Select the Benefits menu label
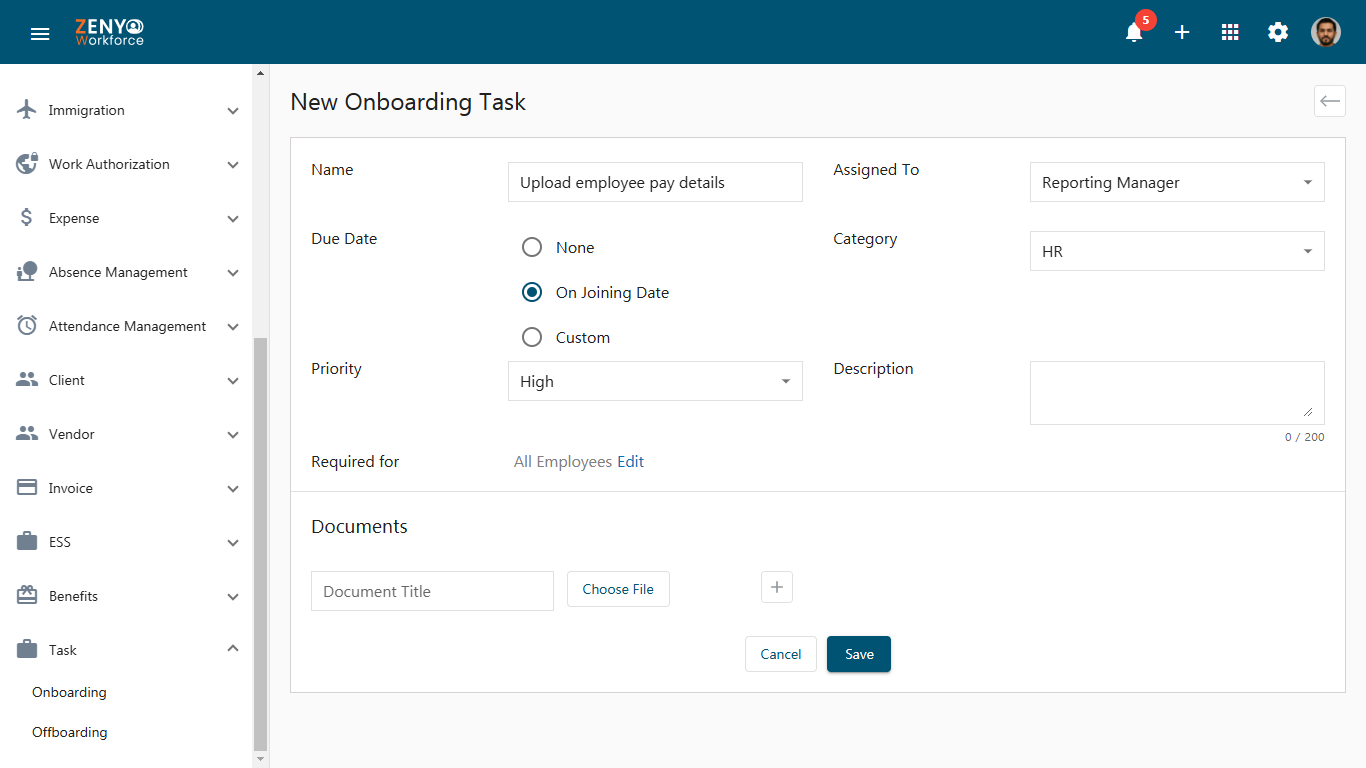The image size is (1366, 768). (73, 596)
